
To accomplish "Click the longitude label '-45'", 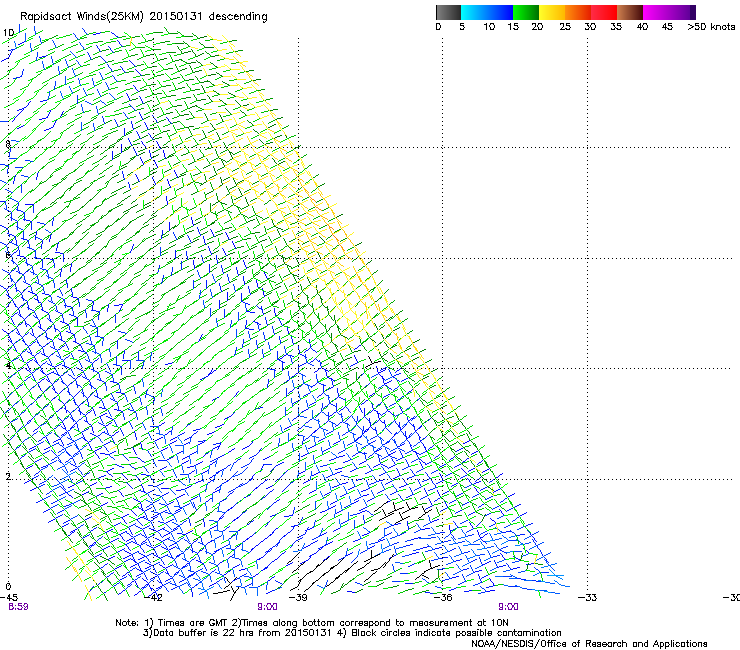I will 9,598.
